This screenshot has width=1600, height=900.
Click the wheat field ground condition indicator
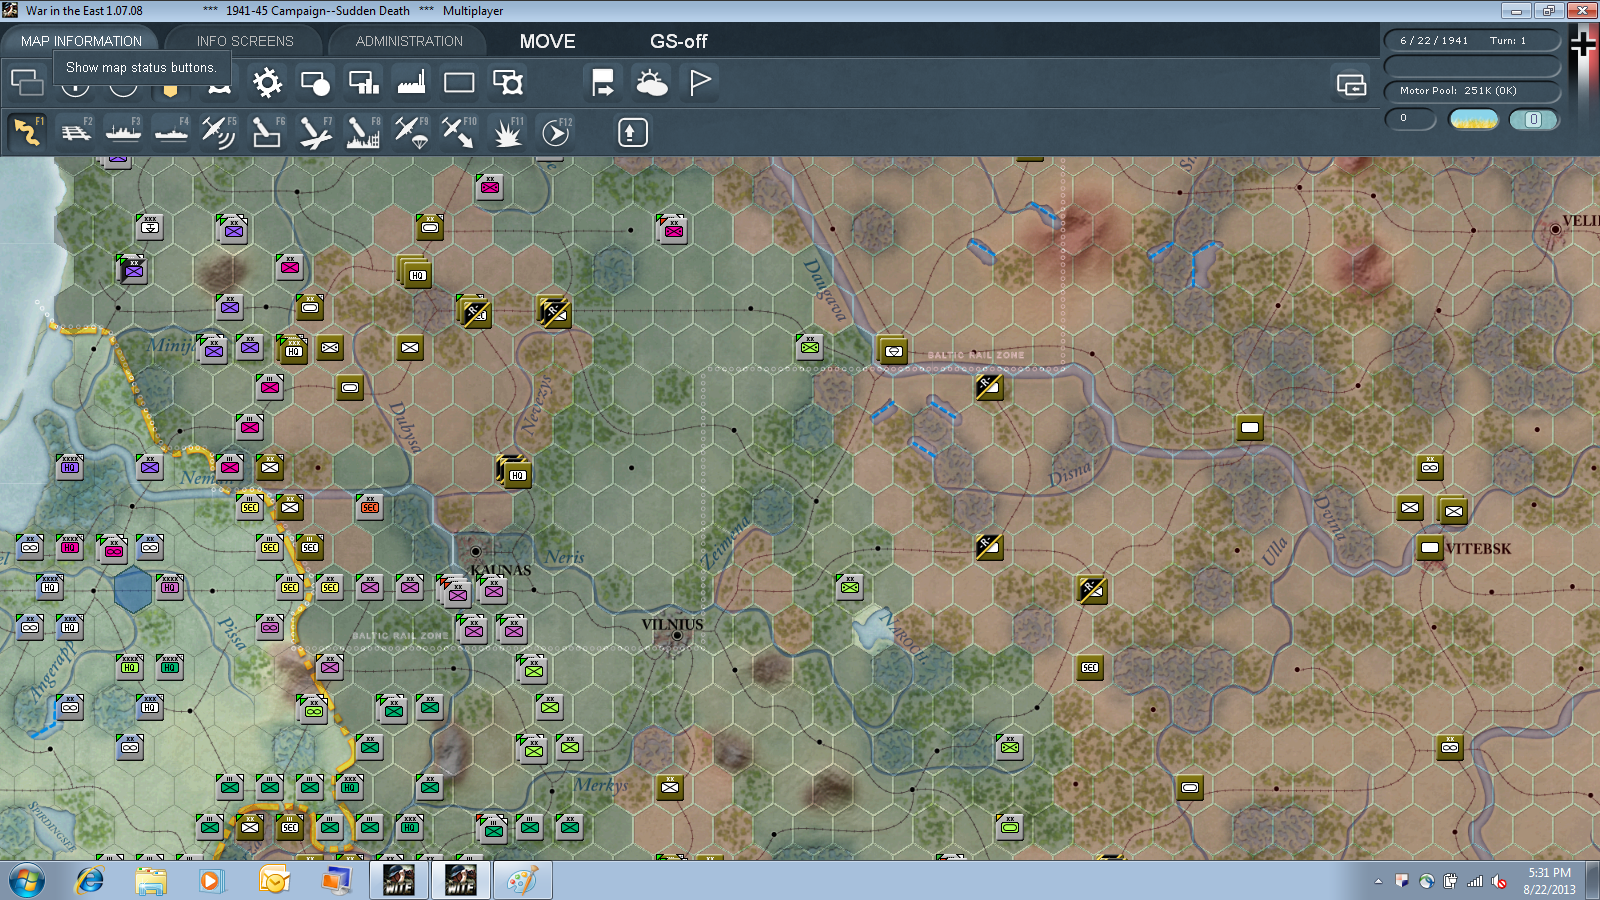click(x=1474, y=119)
